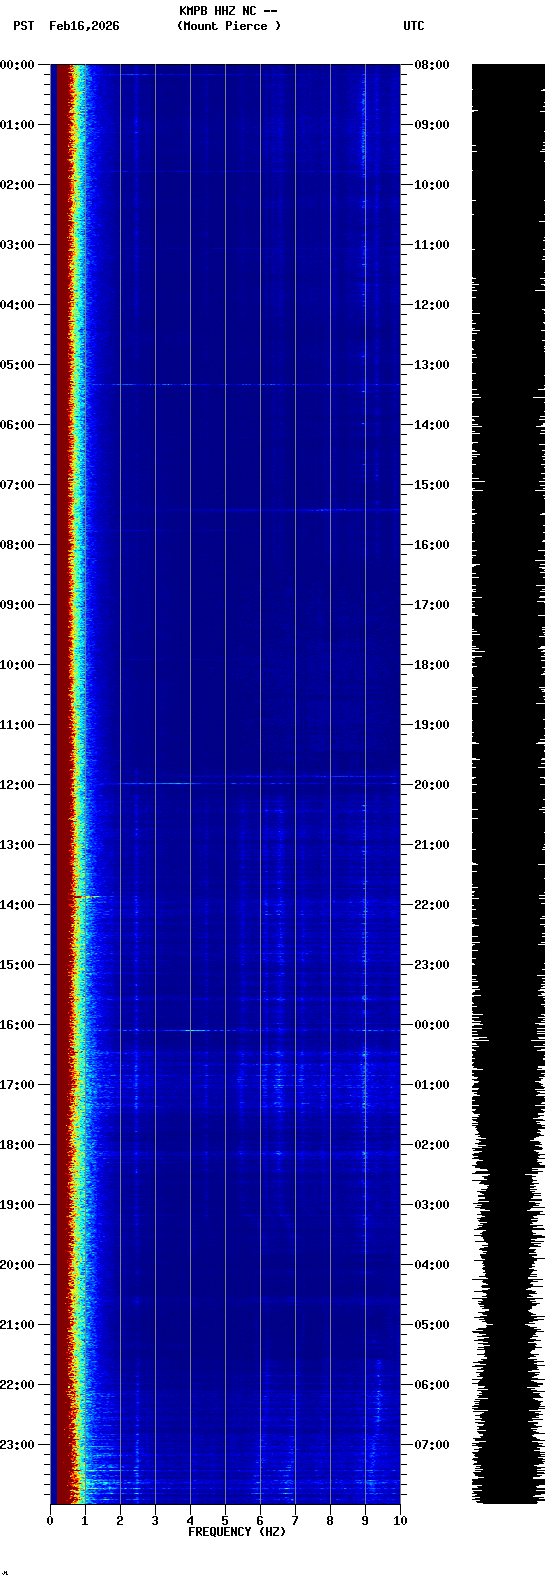Screen dimensions: 552x1584
Task: Click the 7 Hz frequency axis tick
Action: click(x=295, y=1521)
